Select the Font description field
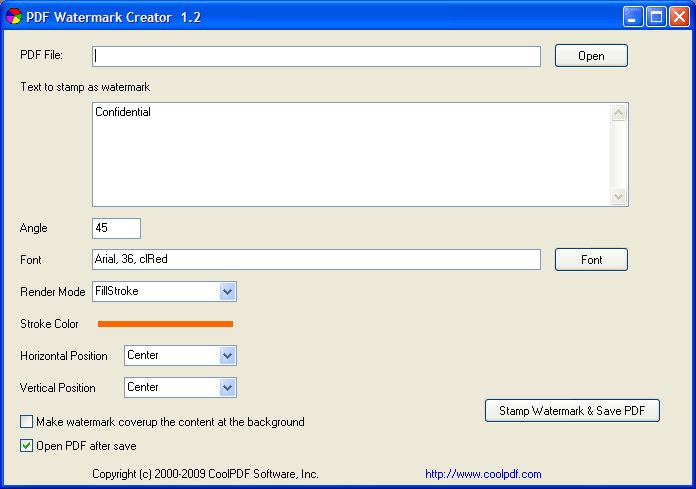 (x=316, y=260)
